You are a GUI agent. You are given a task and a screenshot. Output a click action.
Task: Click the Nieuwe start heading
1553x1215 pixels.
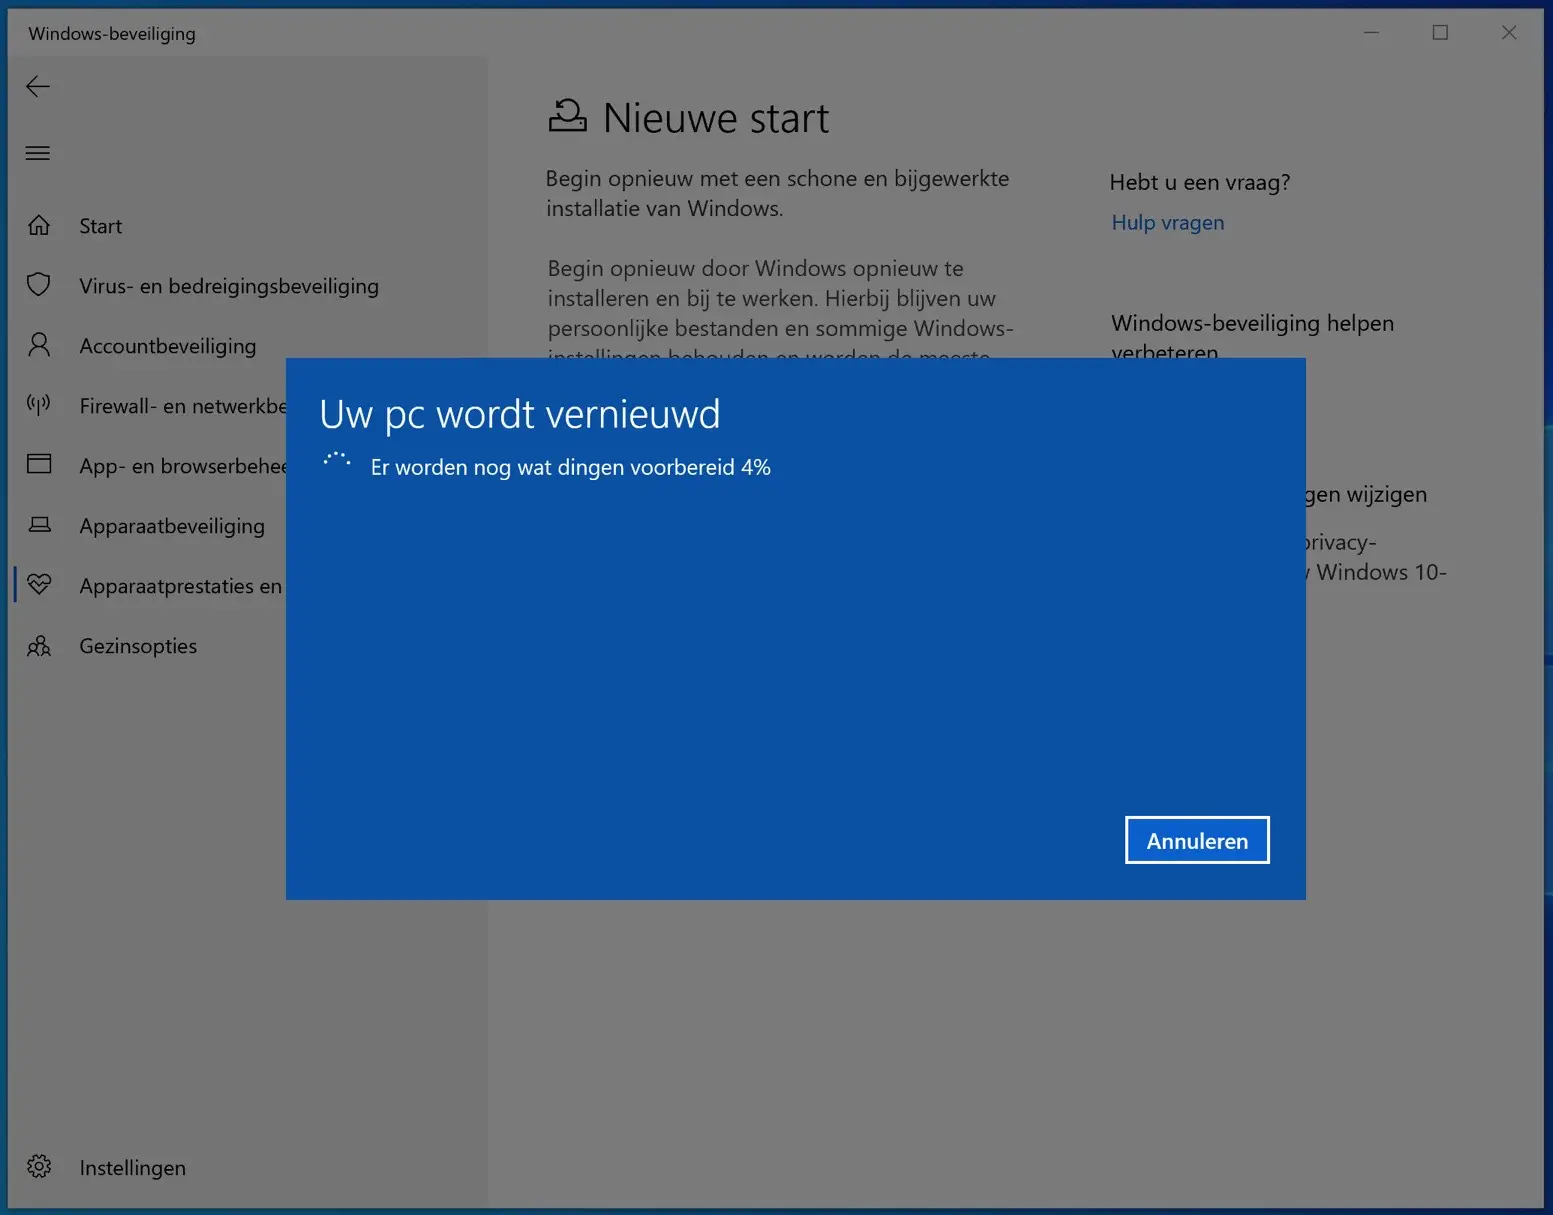716,118
